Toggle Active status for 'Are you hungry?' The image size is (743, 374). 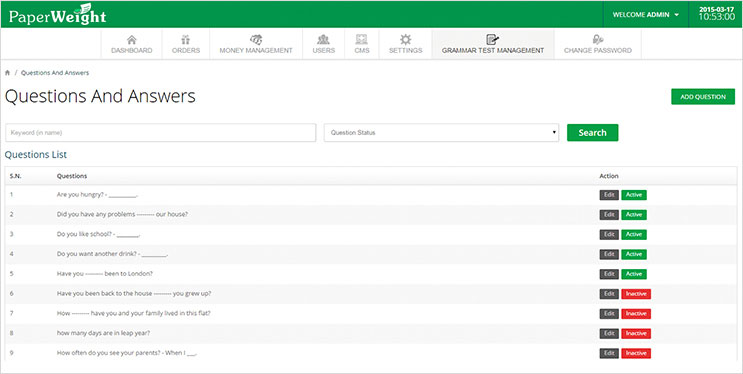[x=634, y=195]
